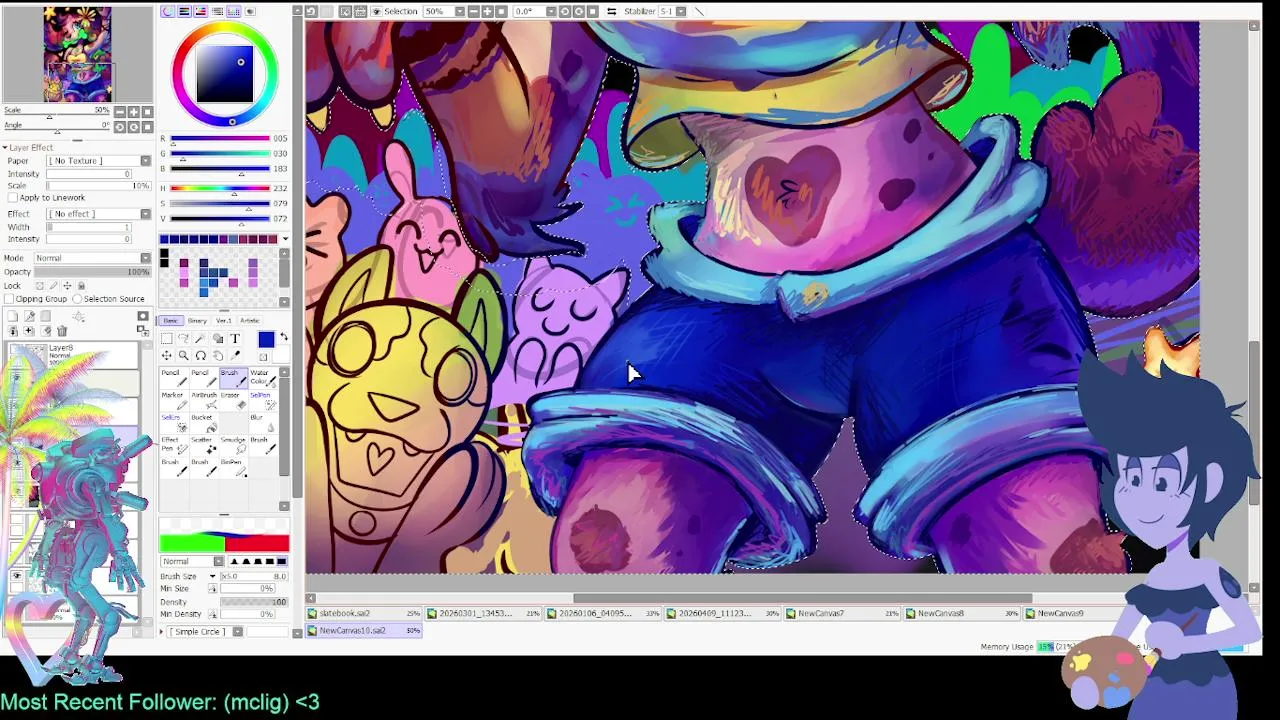Adjust the red R color slider
1280x720 pixels.
pos(220,138)
